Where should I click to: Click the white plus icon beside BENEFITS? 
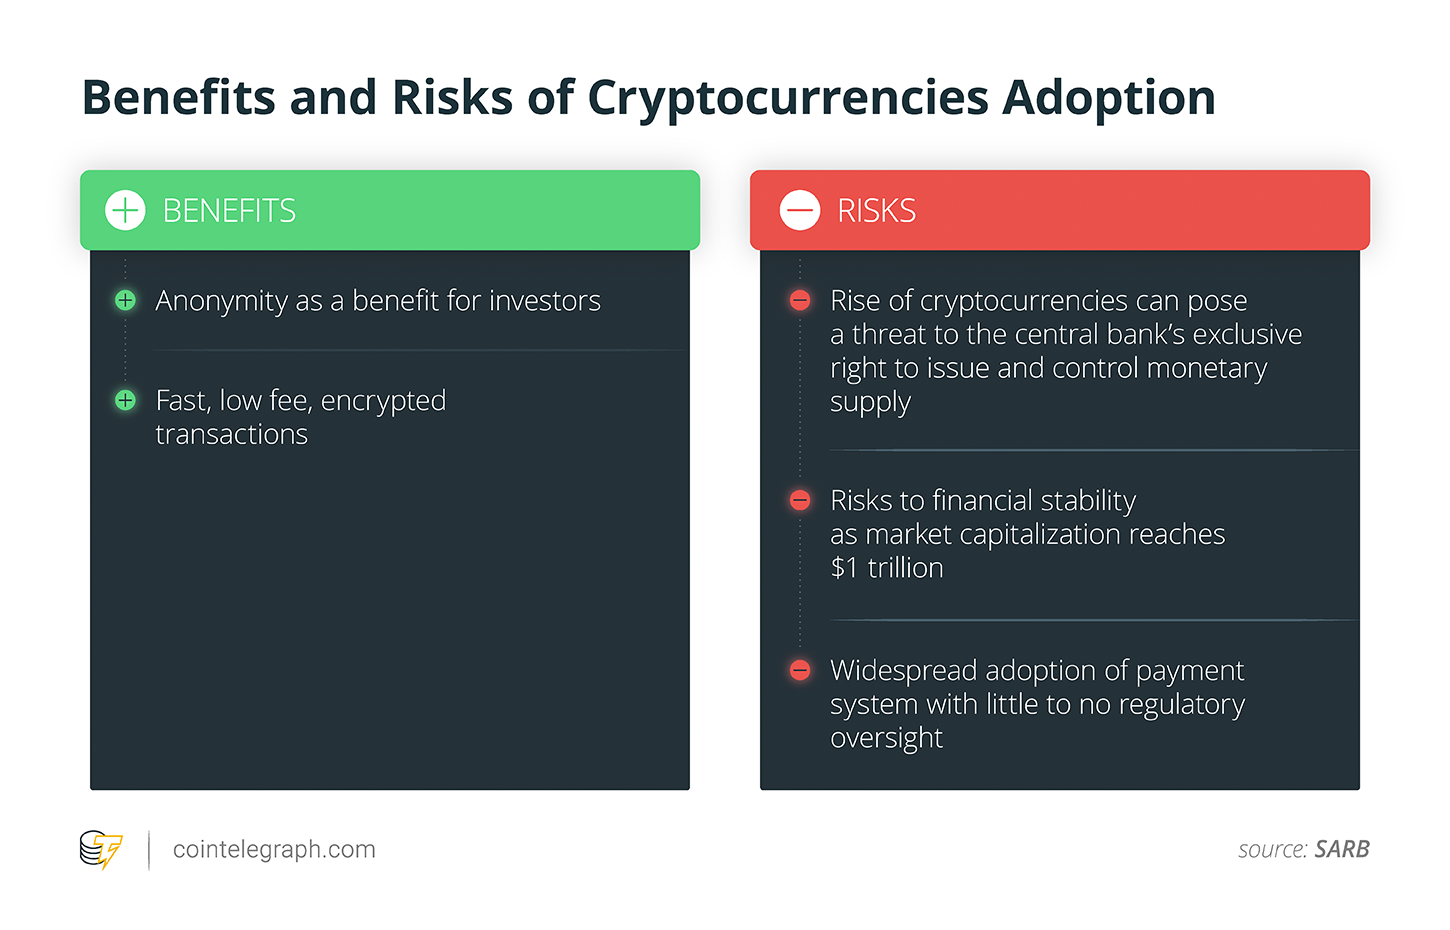125,210
